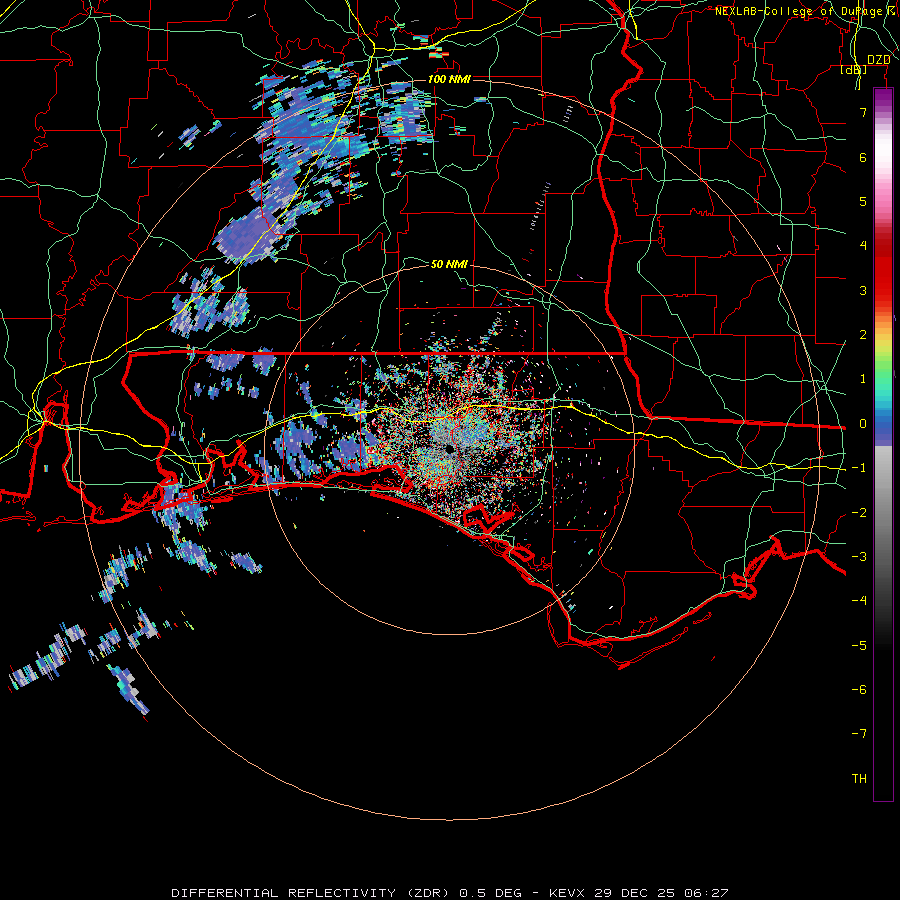This screenshot has height=900, width=900.
Task: Click the KEVX radar site center dot
Action: [x=449, y=448]
